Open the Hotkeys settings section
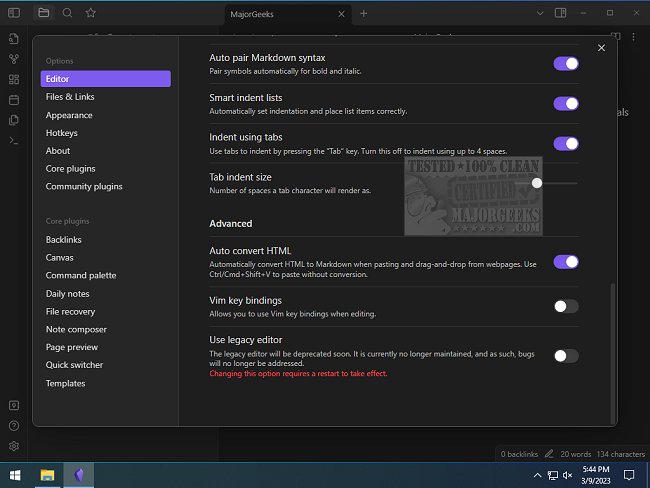650x488 pixels. 61,133
